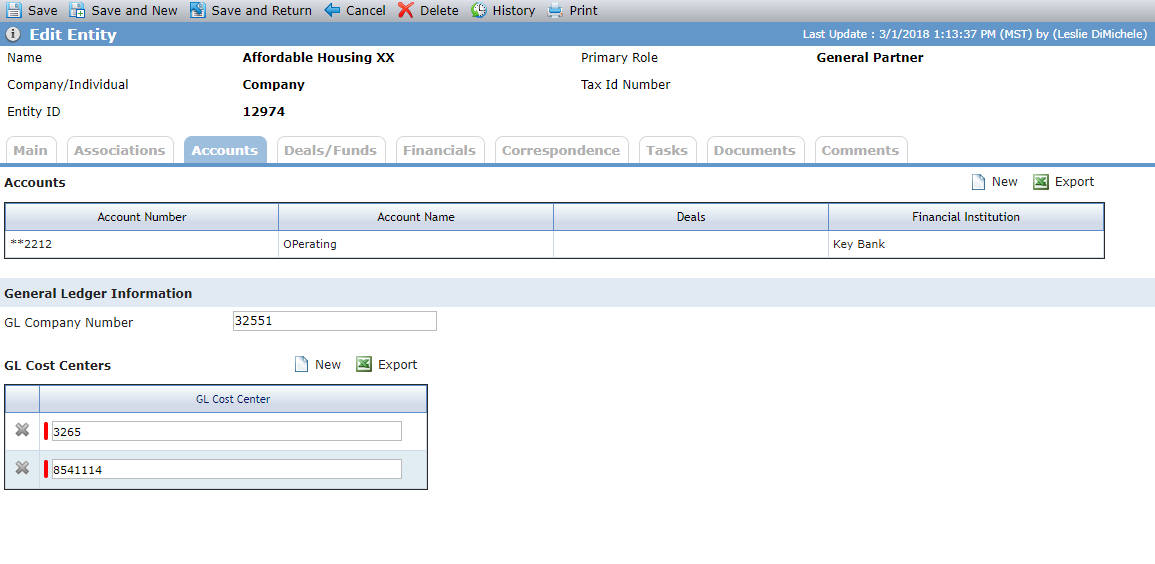1155x564 pixels.
Task: Click the blue Cancel arrow icon
Action: (332, 10)
